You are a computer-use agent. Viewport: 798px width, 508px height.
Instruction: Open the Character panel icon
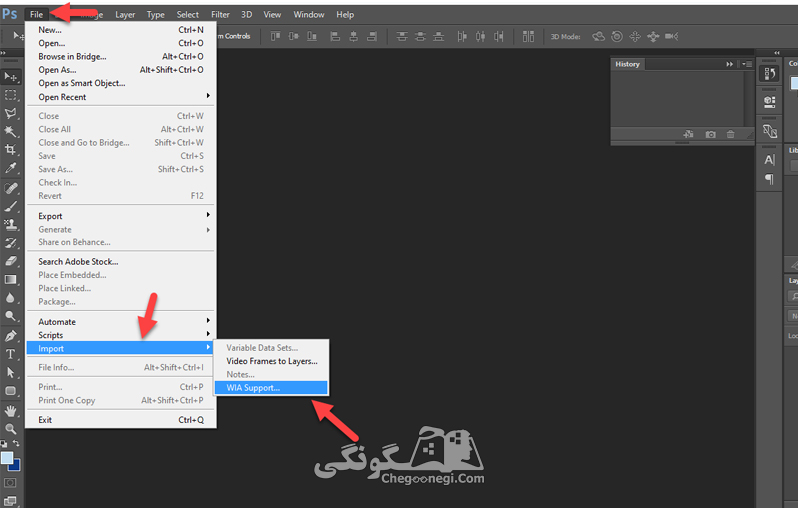click(x=770, y=160)
